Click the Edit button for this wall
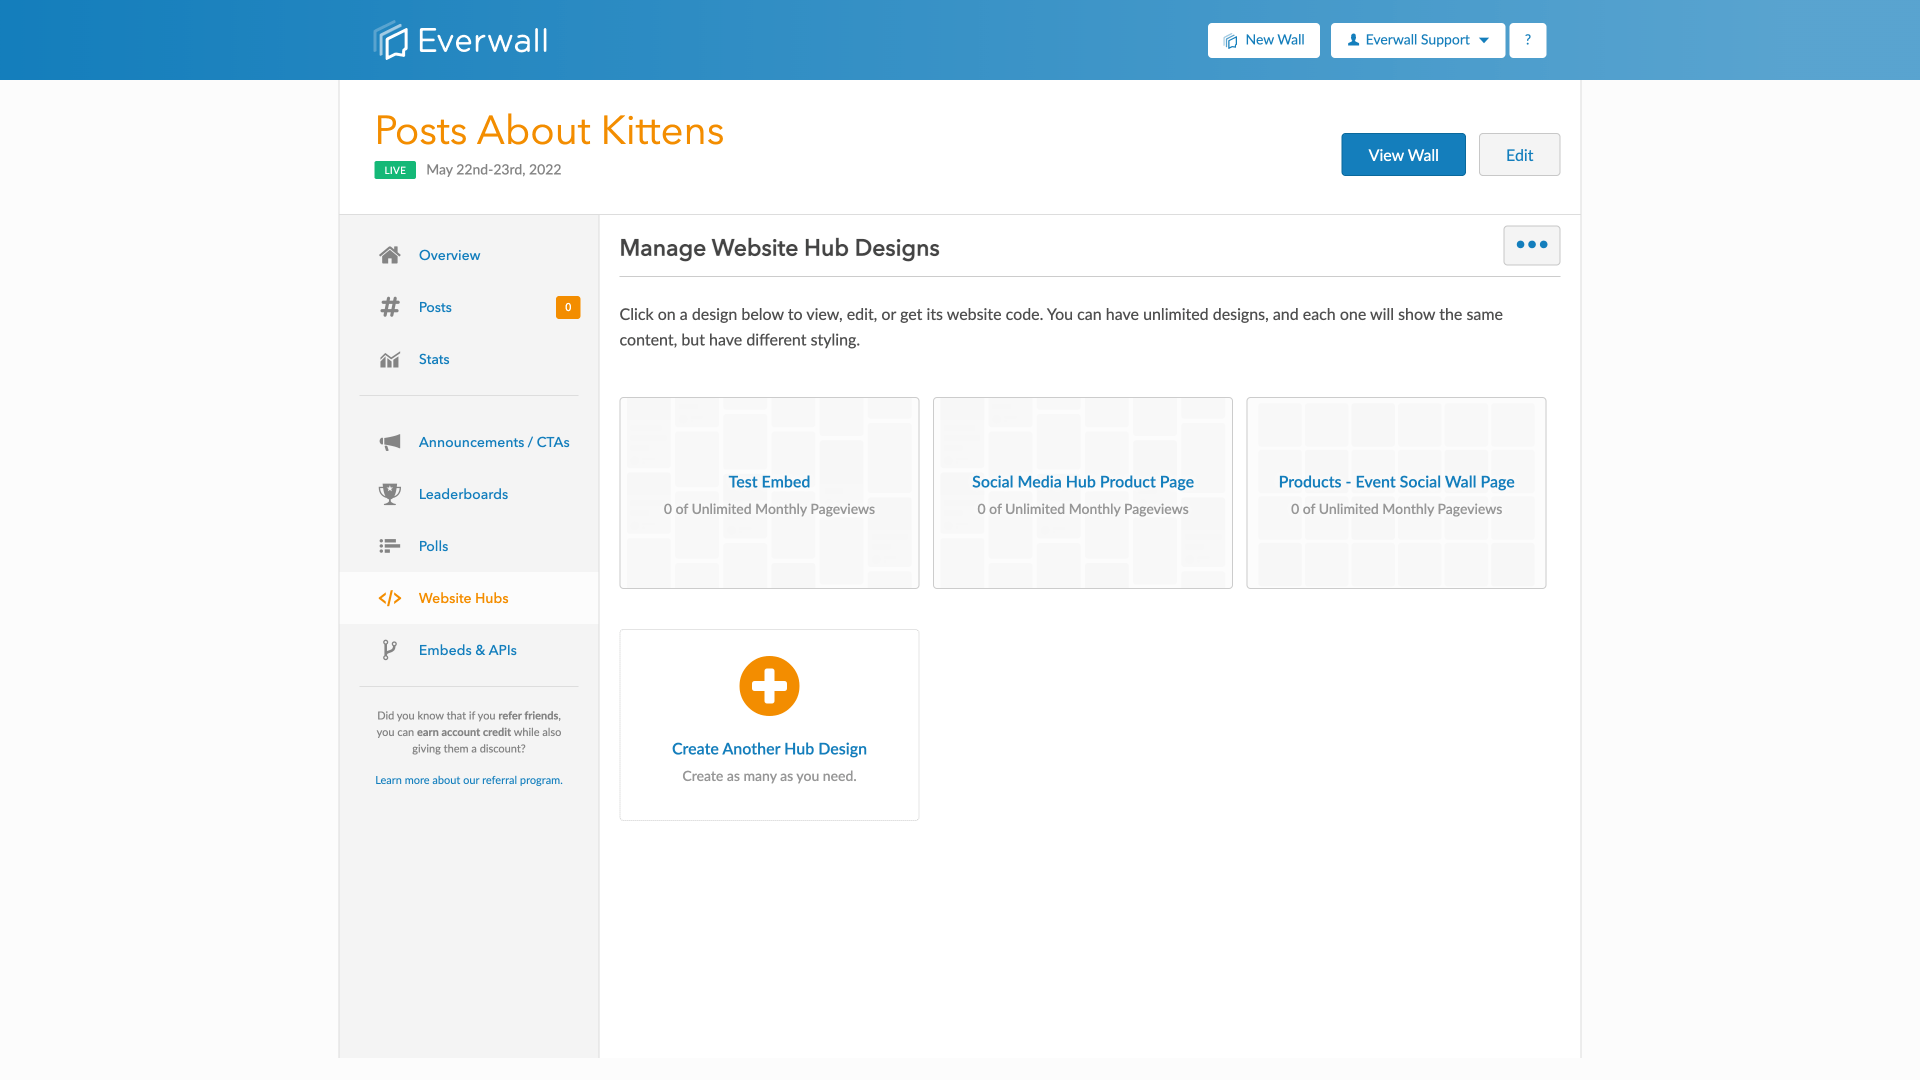 coord(1519,154)
